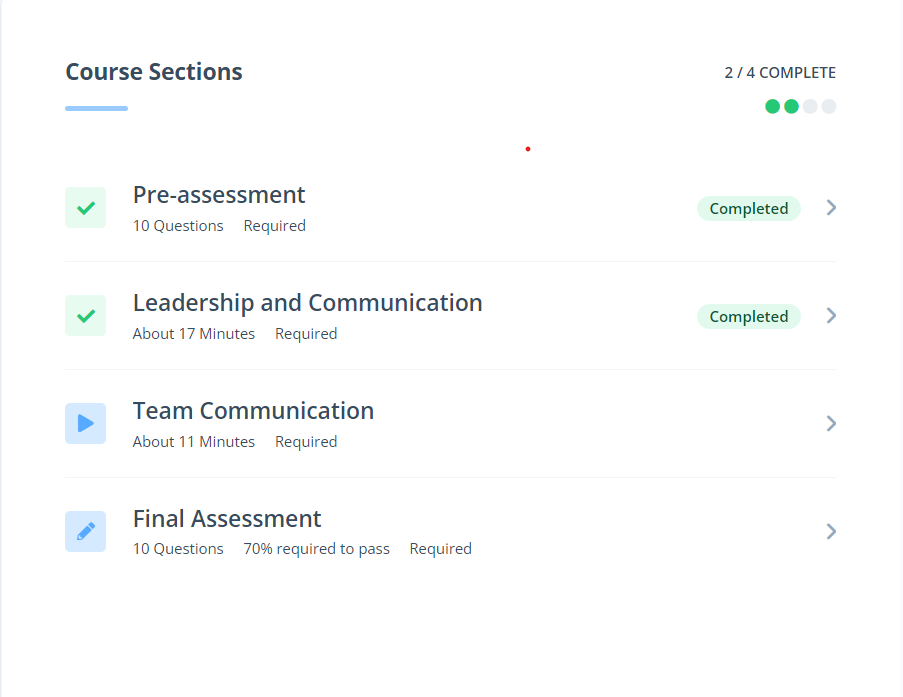Click the last gray progress dot

(x=829, y=107)
